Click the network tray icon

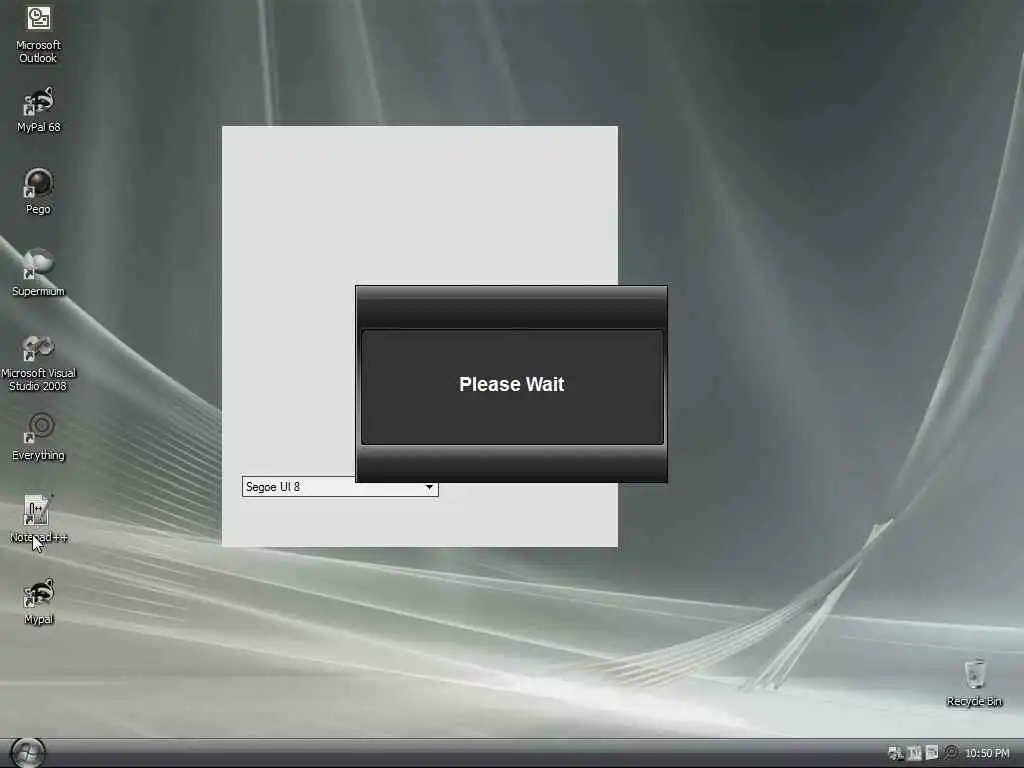point(895,753)
